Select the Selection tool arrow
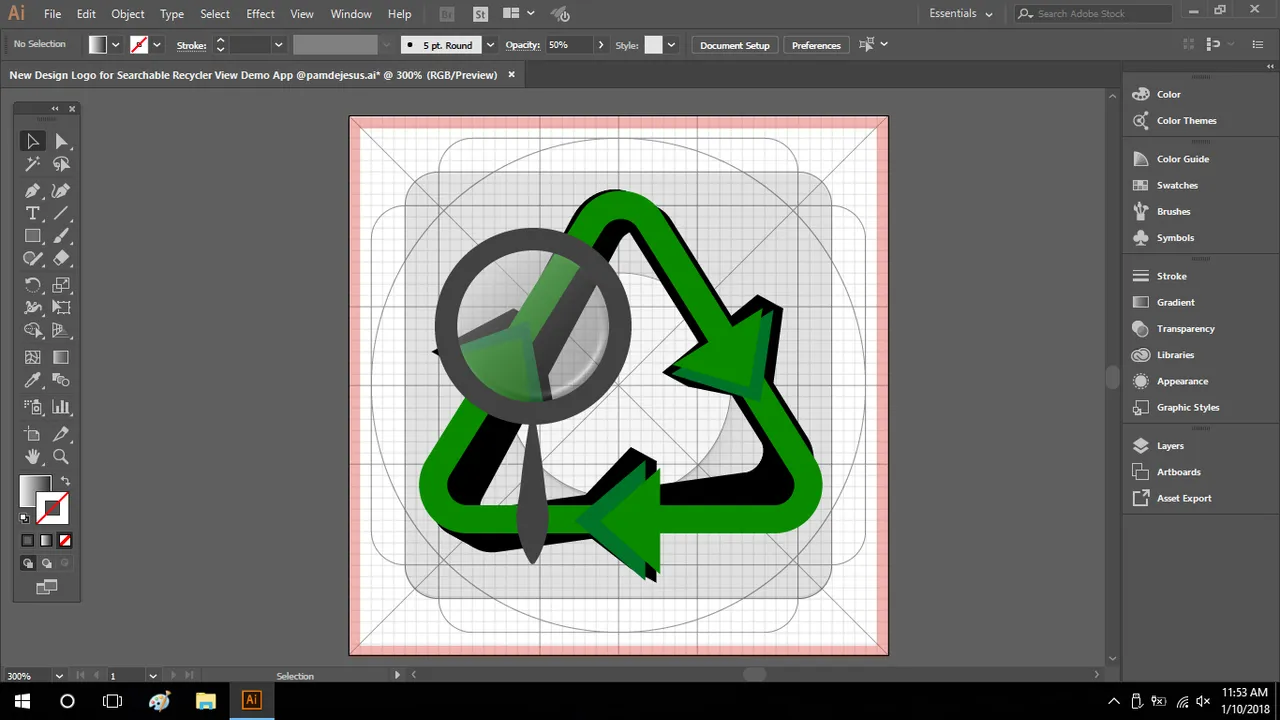 click(x=33, y=141)
